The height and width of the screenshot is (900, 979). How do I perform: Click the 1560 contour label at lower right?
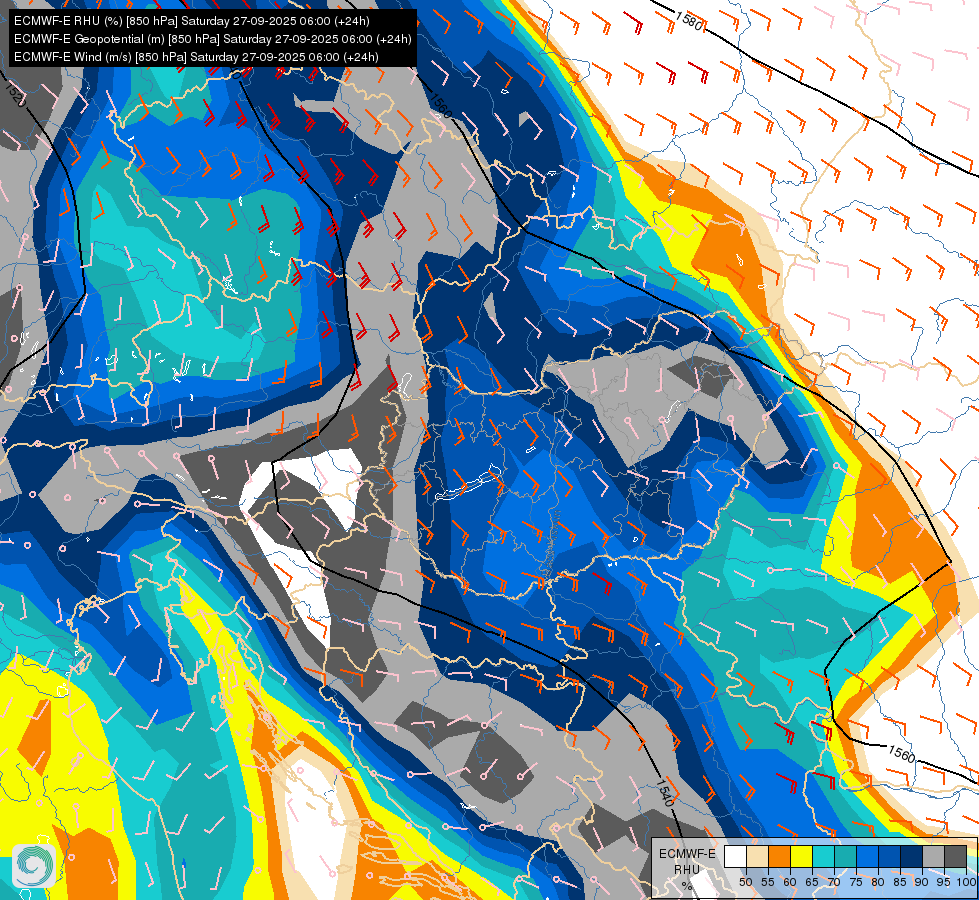901,754
